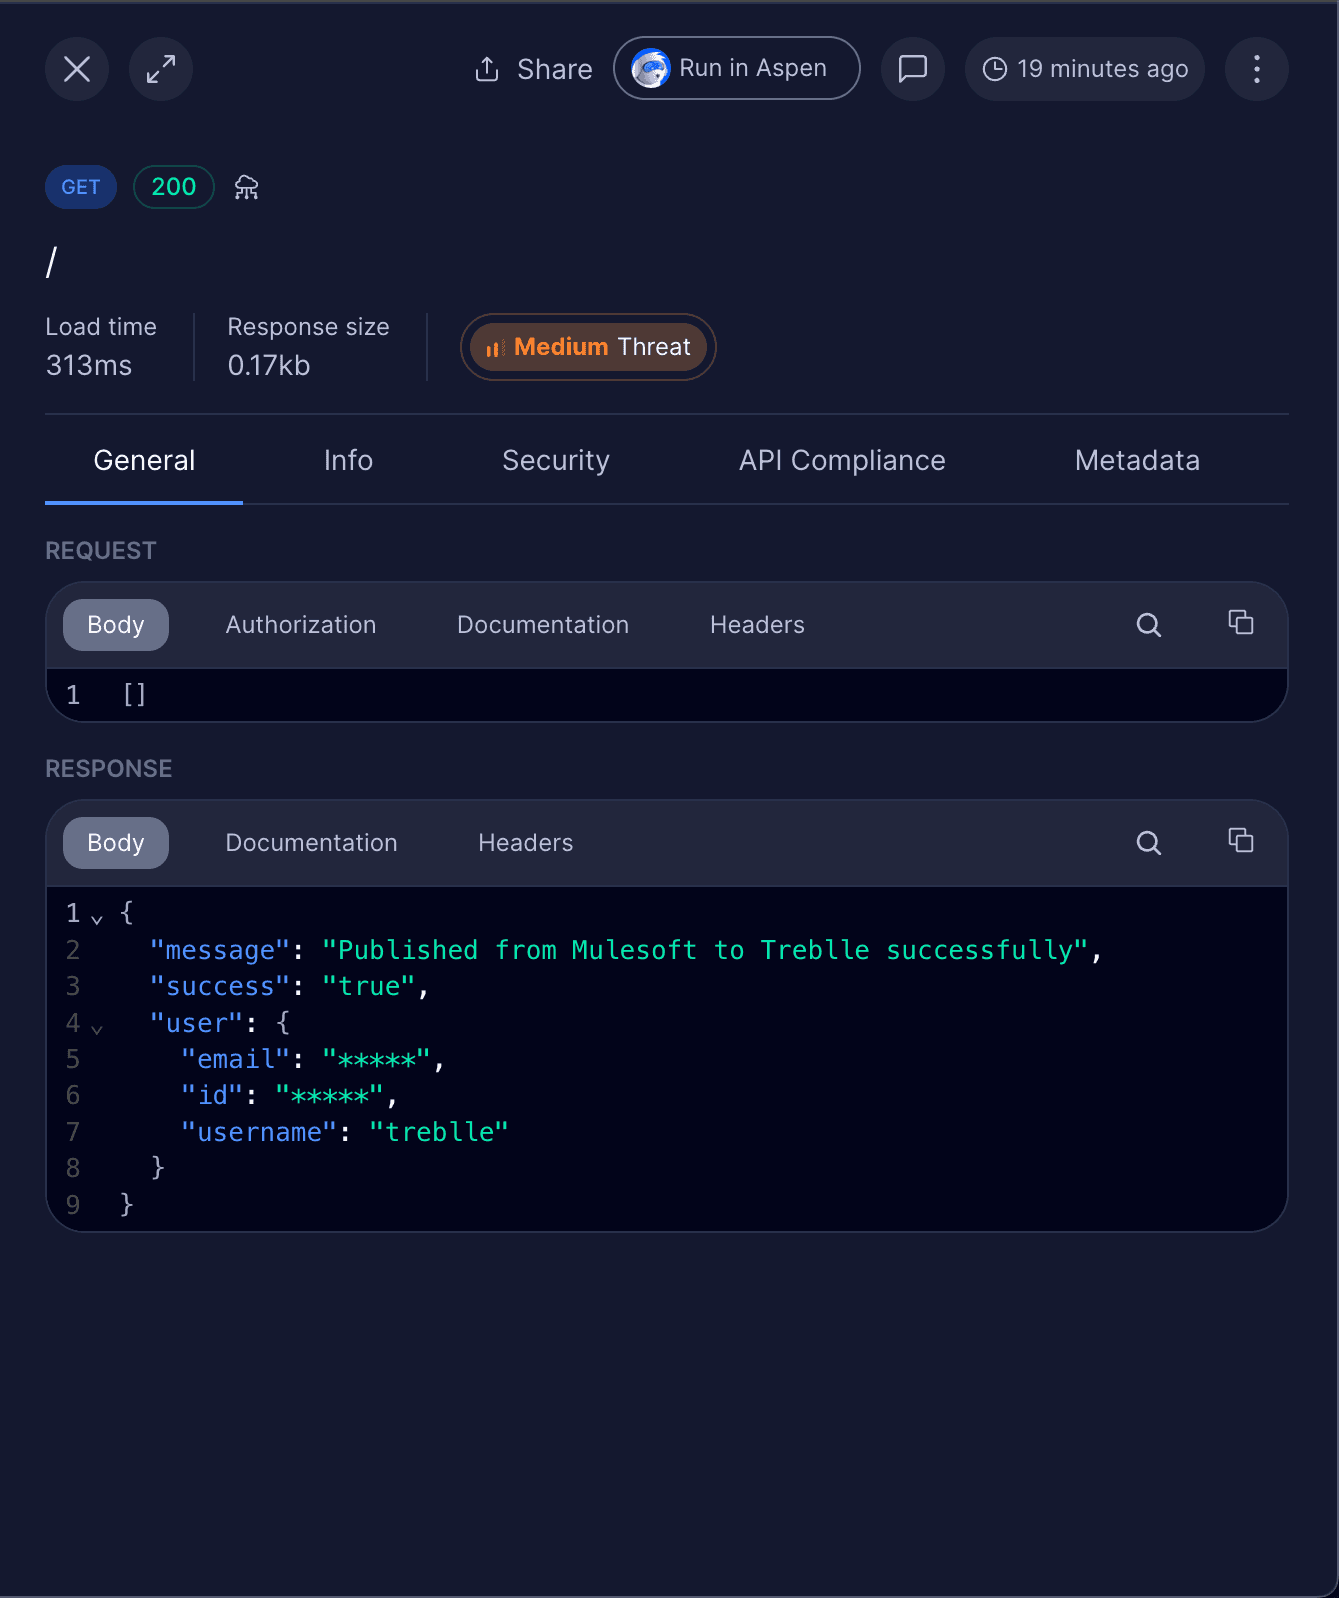This screenshot has height=1598, width=1339.
Task: Click the "/" endpoint path
Action: (51, 262)
